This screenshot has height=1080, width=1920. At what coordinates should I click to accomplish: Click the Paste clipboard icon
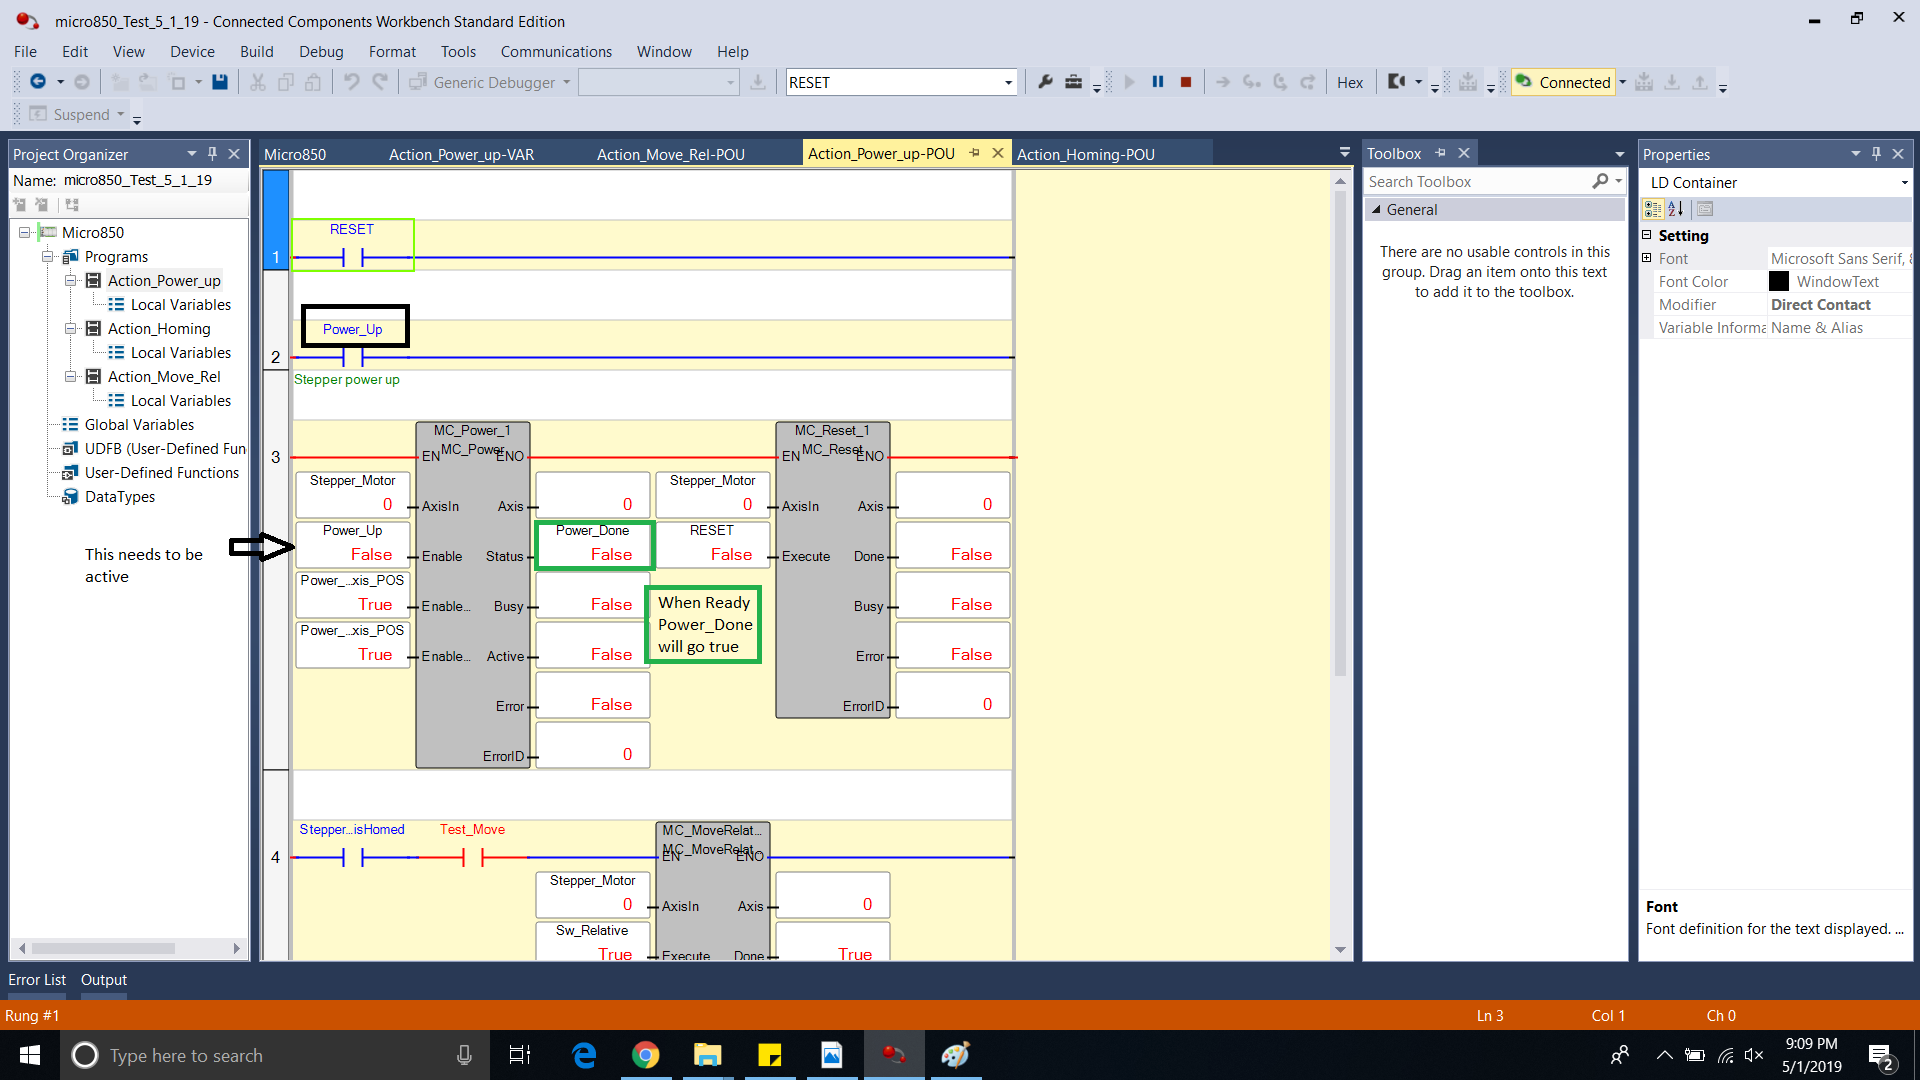(313, 82)
